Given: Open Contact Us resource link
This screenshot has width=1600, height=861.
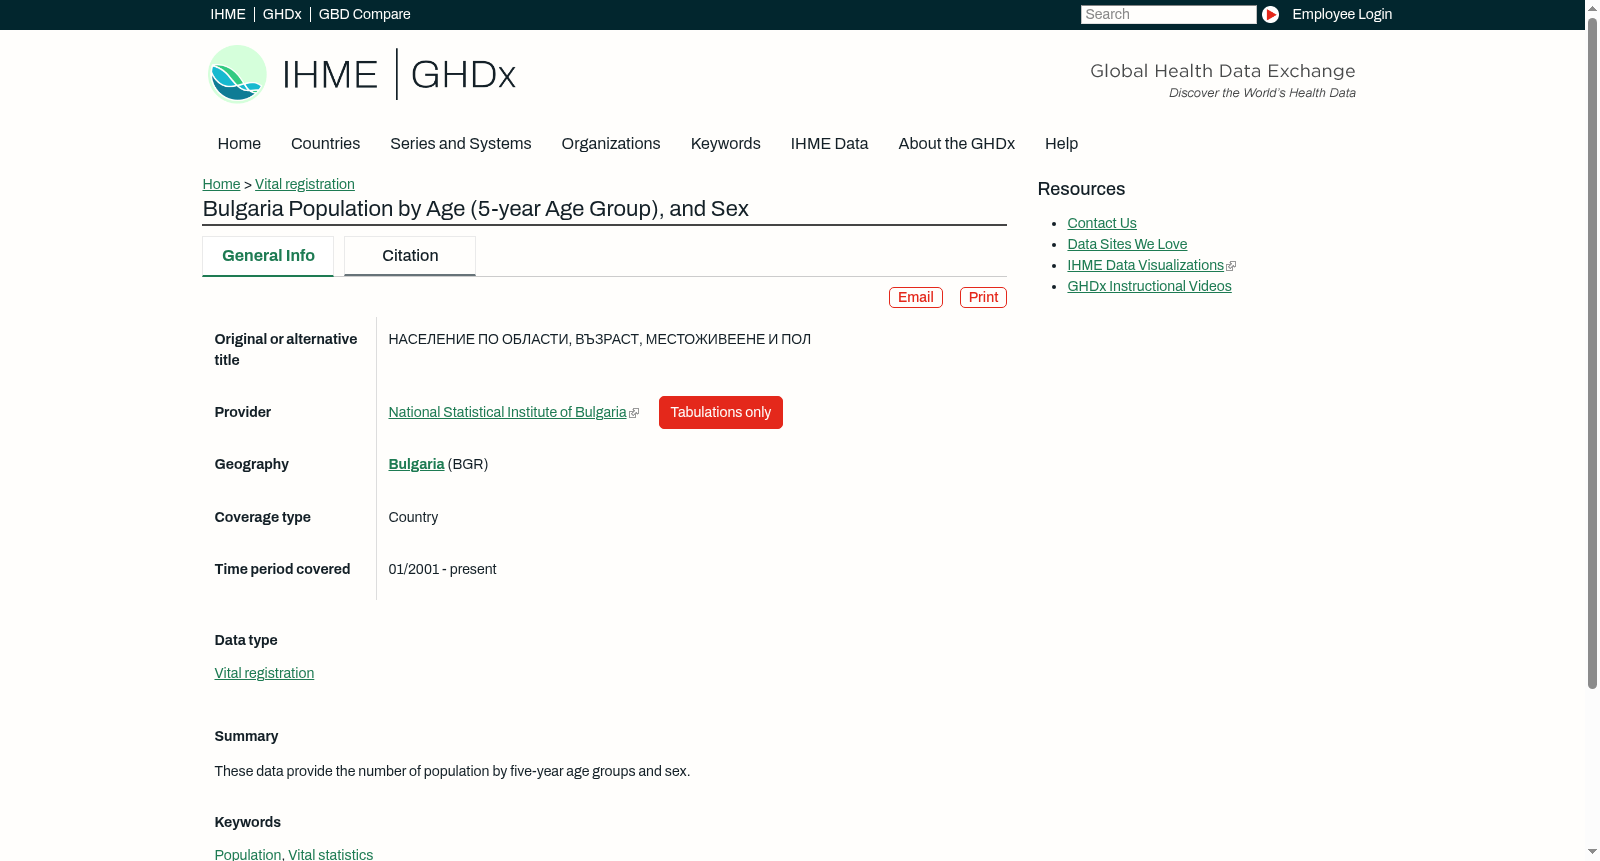Looking at the screenshot, I should pos(1102,223).
